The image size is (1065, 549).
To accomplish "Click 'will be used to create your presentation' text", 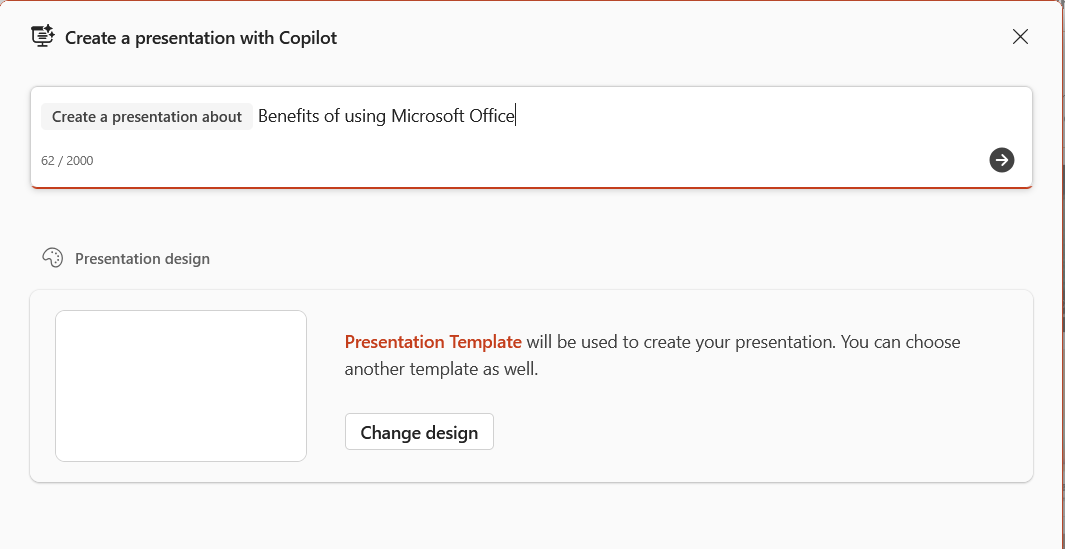I will tap(681, 342).
